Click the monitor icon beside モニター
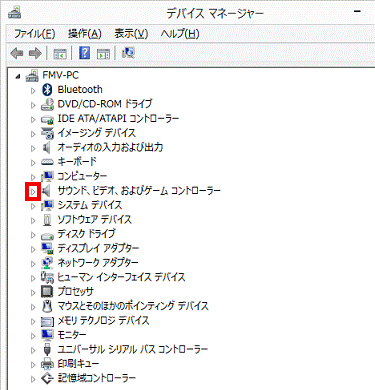375x390 pixels. click(x=47, y=335)
